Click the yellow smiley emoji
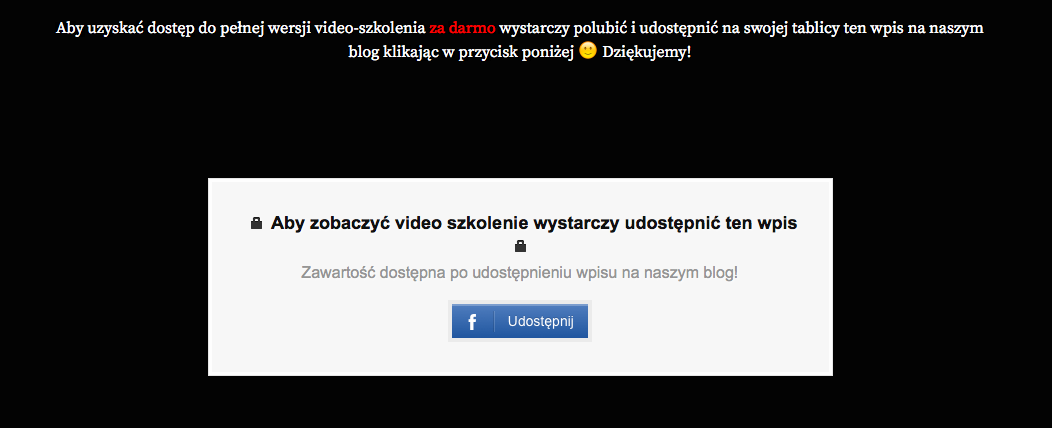Viewport: 1052px width, 428px height. pyautogui.click(x=588, y=51)
